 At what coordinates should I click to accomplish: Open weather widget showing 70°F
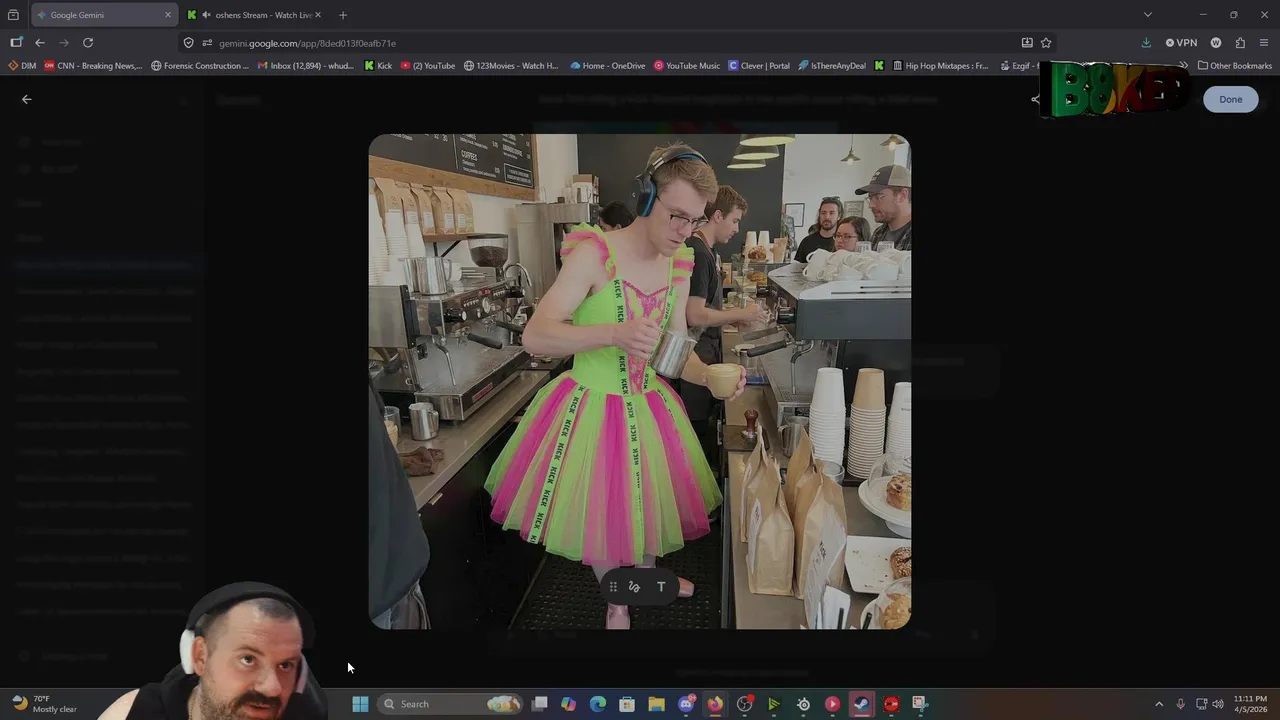(x=44, y=704)
